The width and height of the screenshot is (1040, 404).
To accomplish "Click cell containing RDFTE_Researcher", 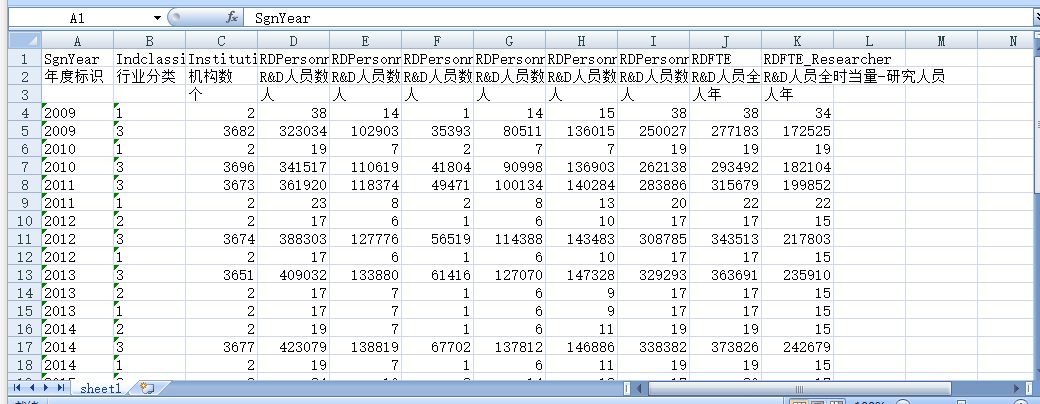I will pyautogui.click(x=797, y=59).
